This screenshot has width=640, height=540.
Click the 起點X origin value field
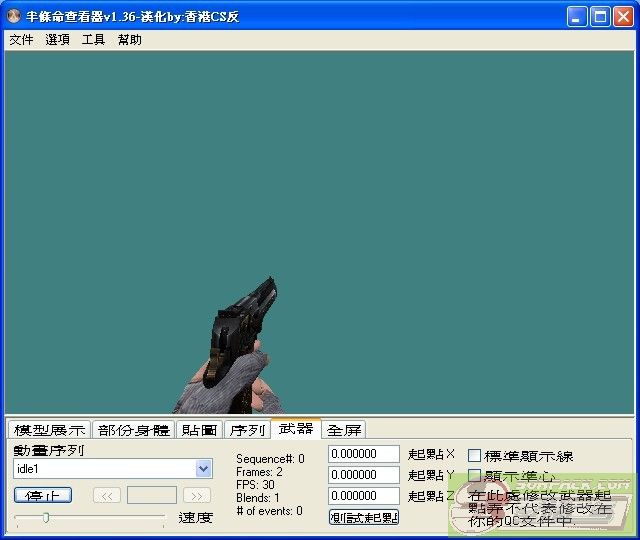click(x=364, y=454)
